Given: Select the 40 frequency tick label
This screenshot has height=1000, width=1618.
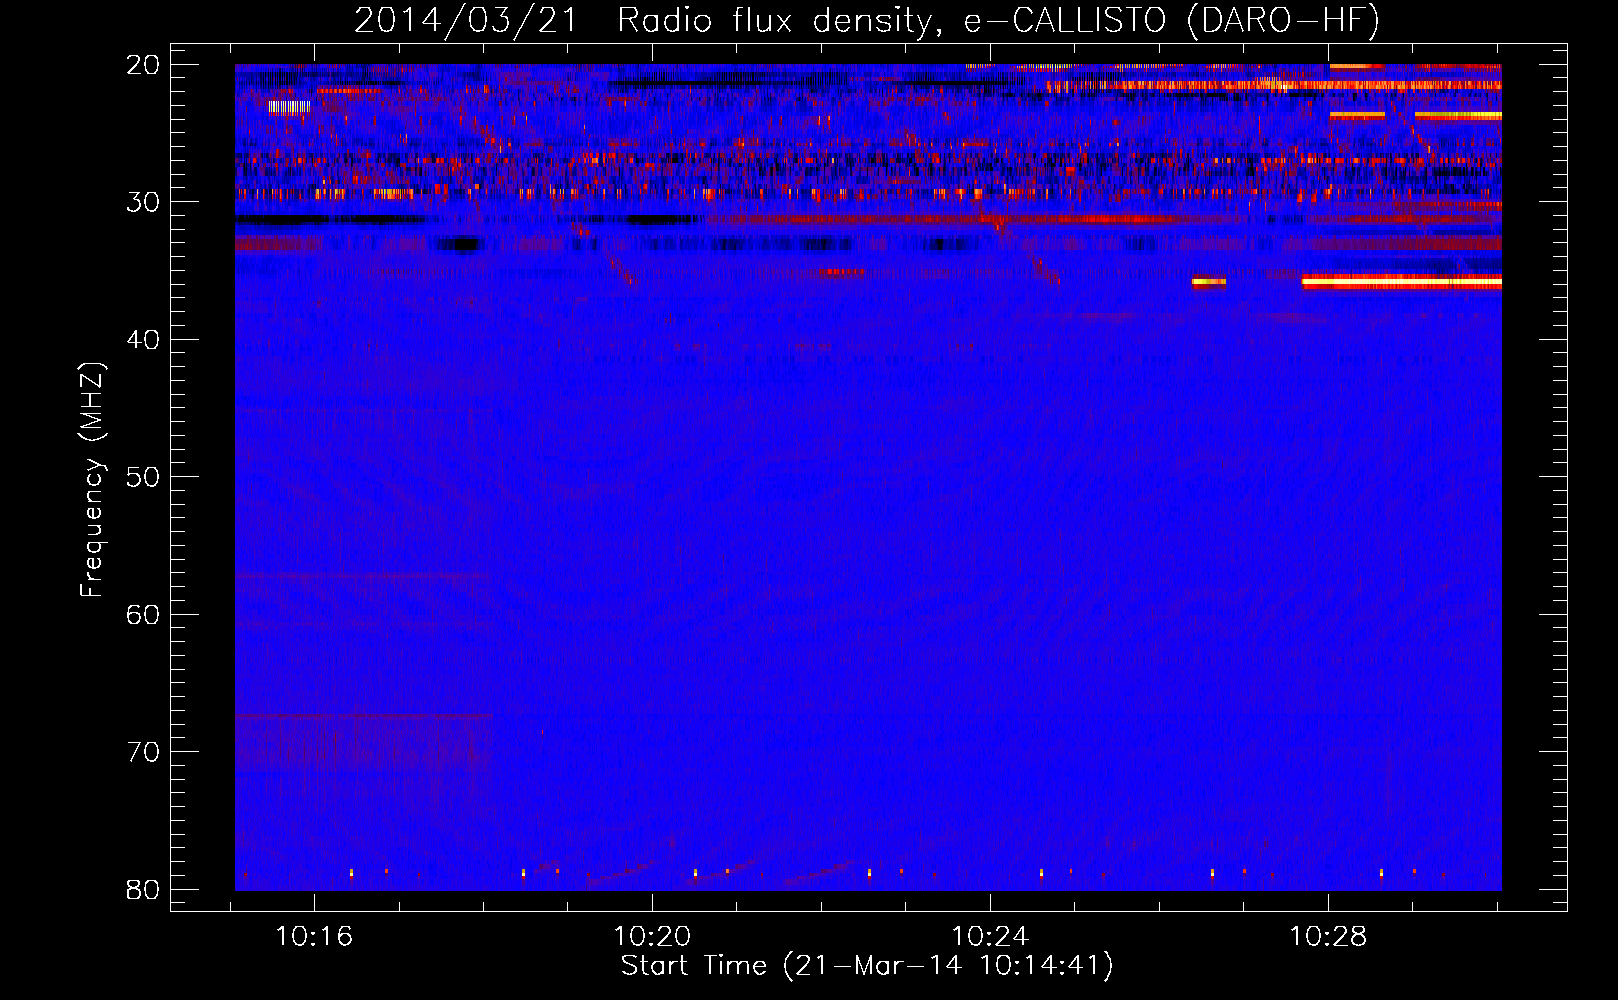Looking at the screenshot, I should pyautogui.click(x=143, y=340).
